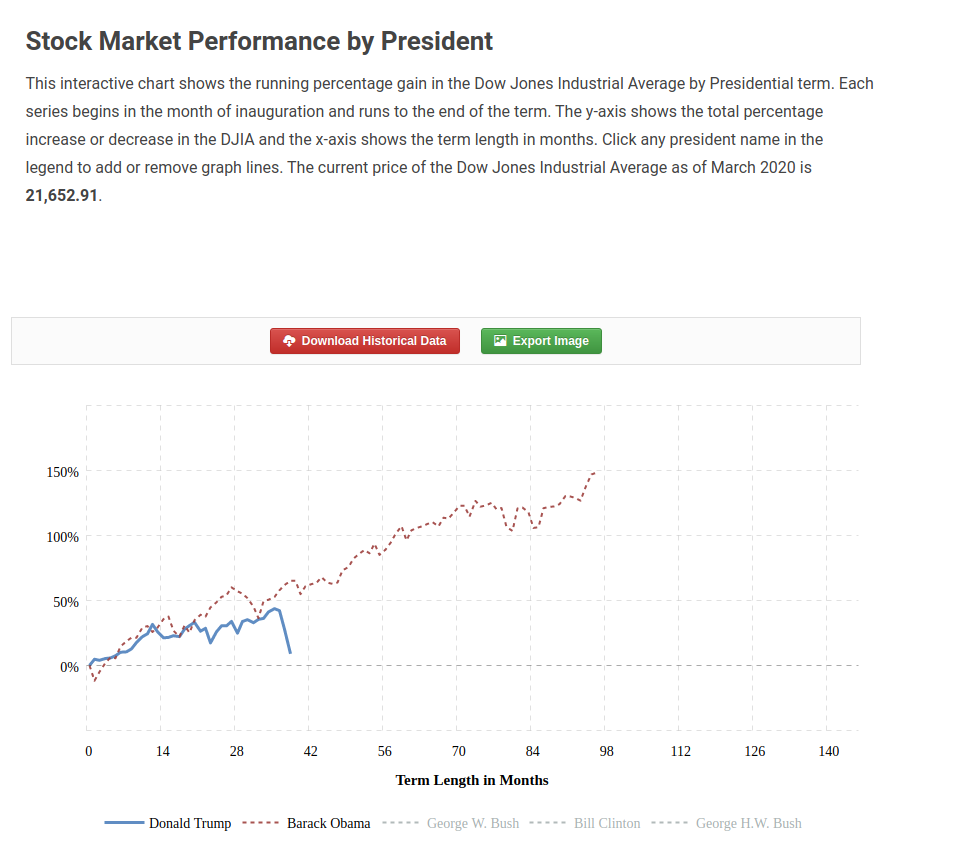
Task: Toggle off Barack Obama legend label
Action: [x=328, y=824]
